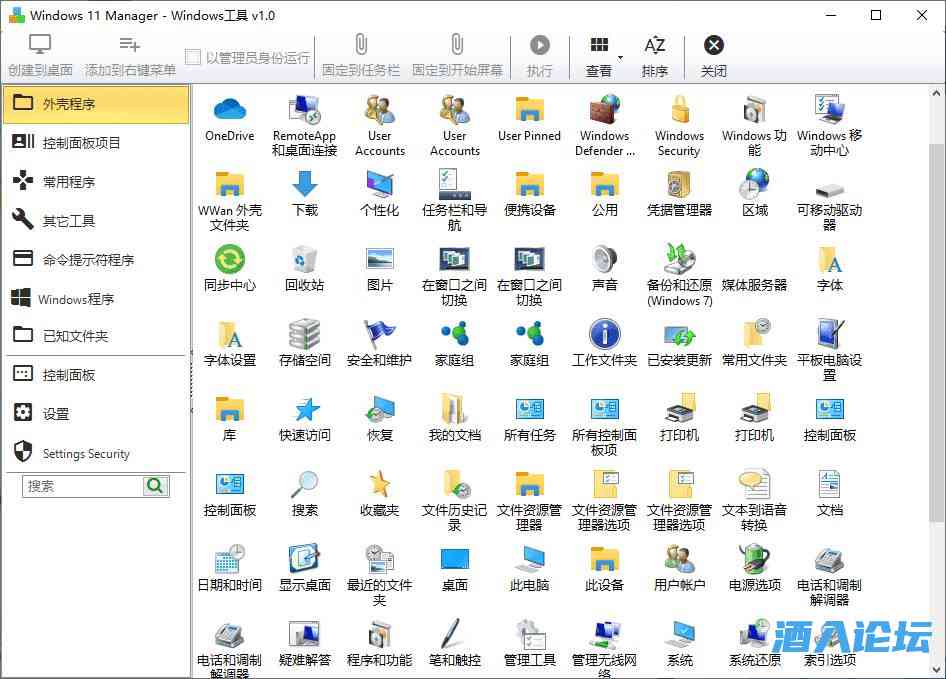
Task: Click the green search magnifier button
Action: pos(156,486)
